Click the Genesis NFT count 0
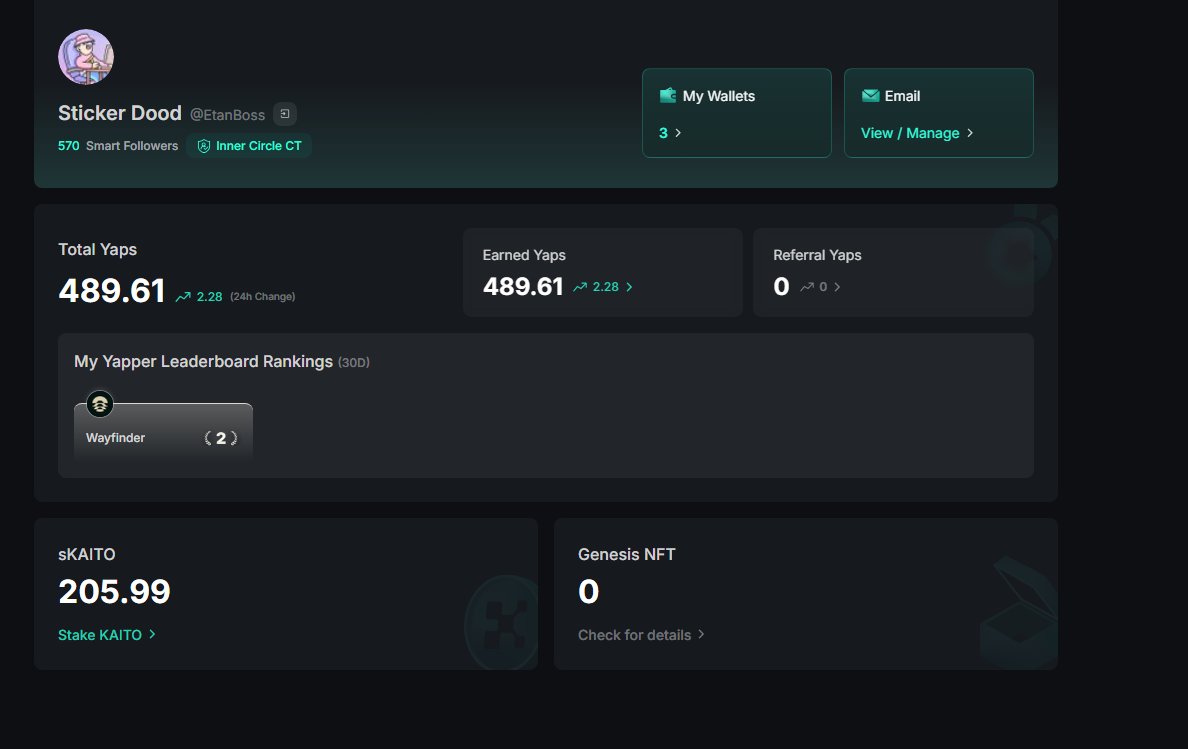The image size is (1188, 749). pyautogui.click(x=589, y=591)
